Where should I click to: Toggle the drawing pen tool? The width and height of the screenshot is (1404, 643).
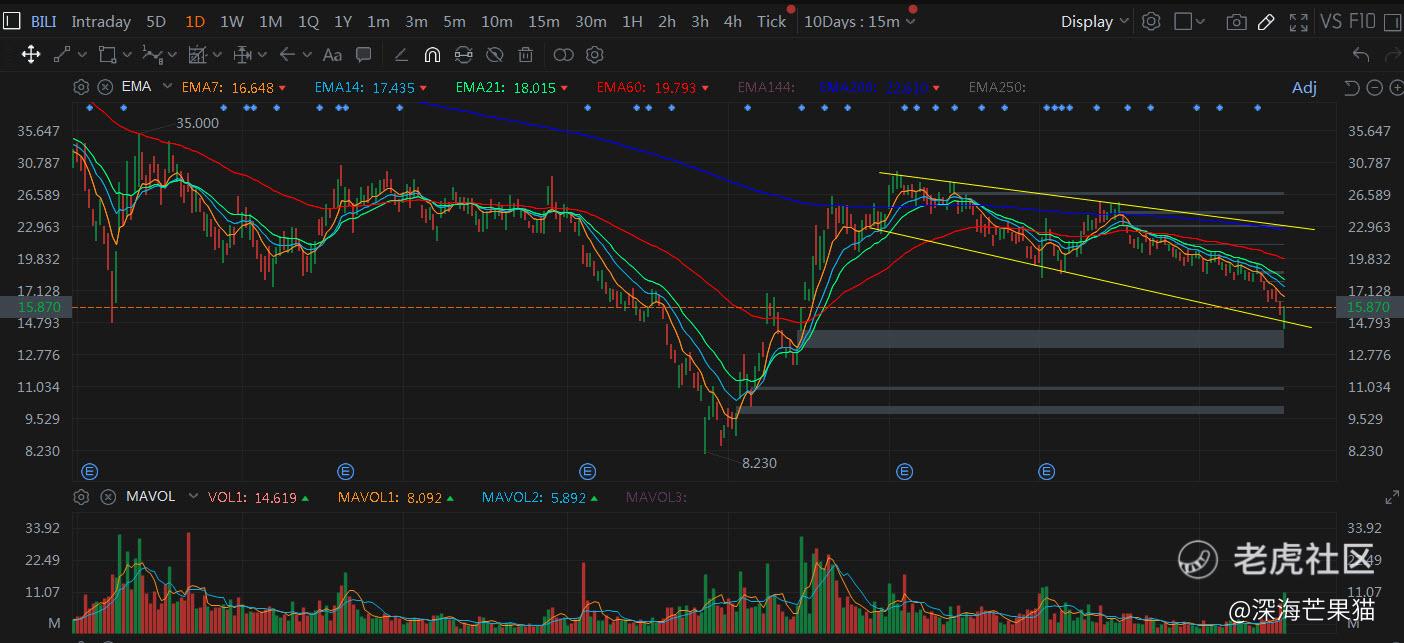[x=1266, y=21]
